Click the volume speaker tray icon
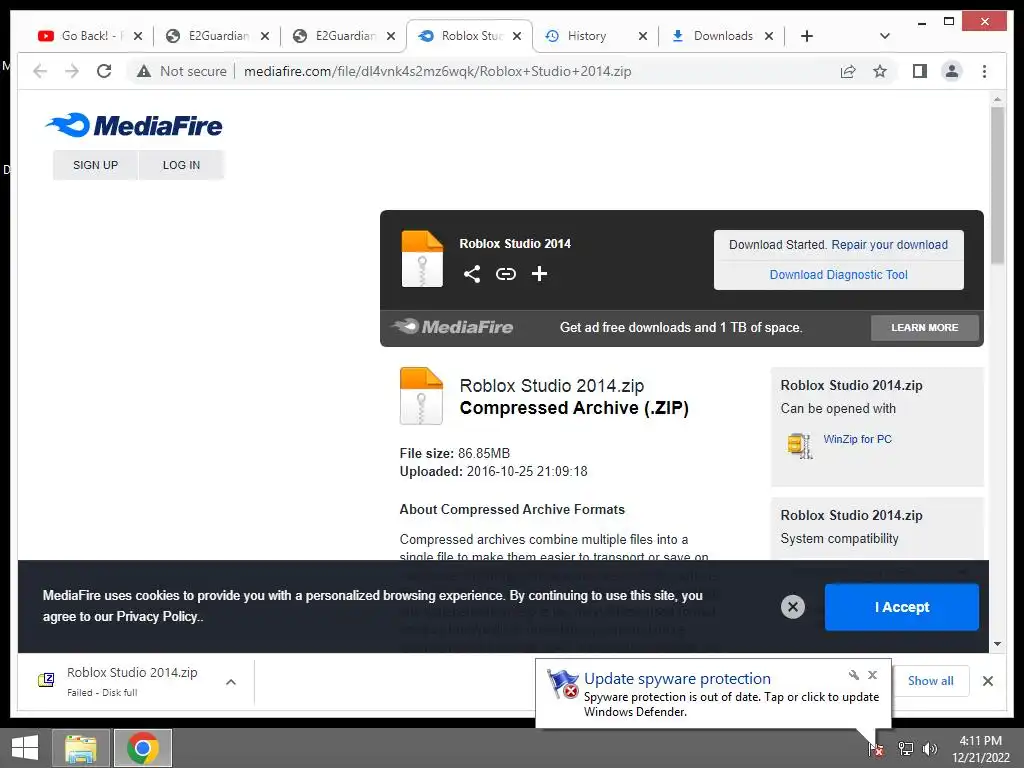 pyautogui.click(x=929, y=748)
